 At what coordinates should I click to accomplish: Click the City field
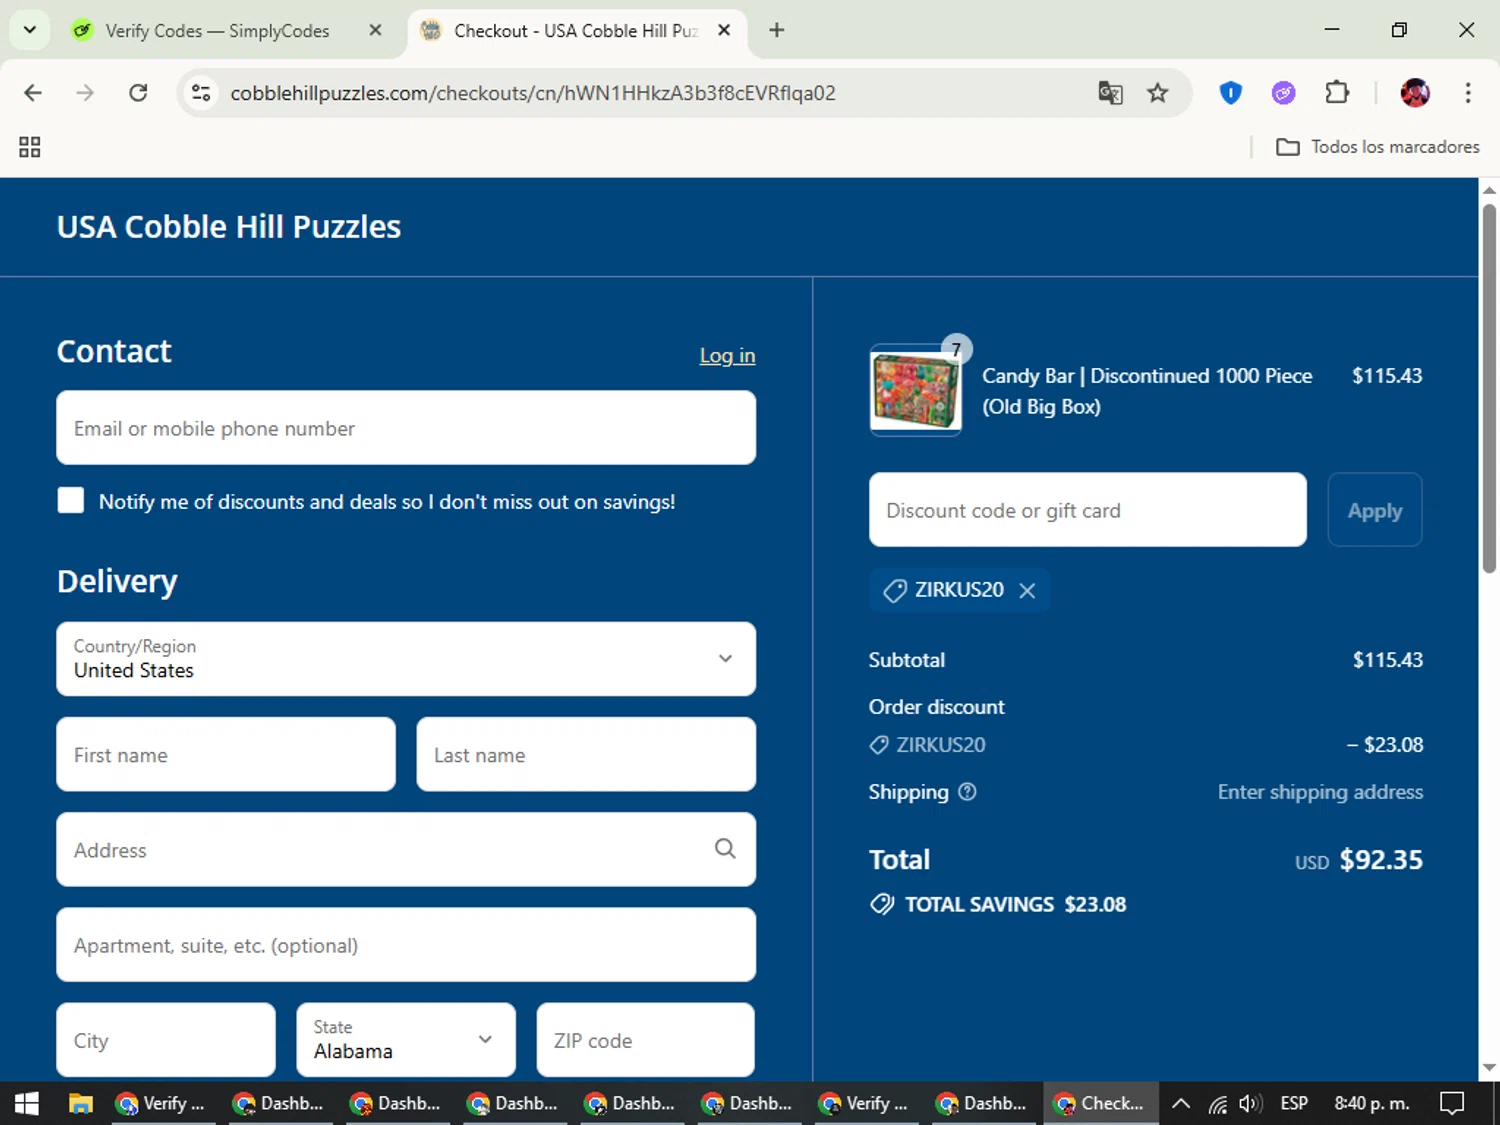166,1040
